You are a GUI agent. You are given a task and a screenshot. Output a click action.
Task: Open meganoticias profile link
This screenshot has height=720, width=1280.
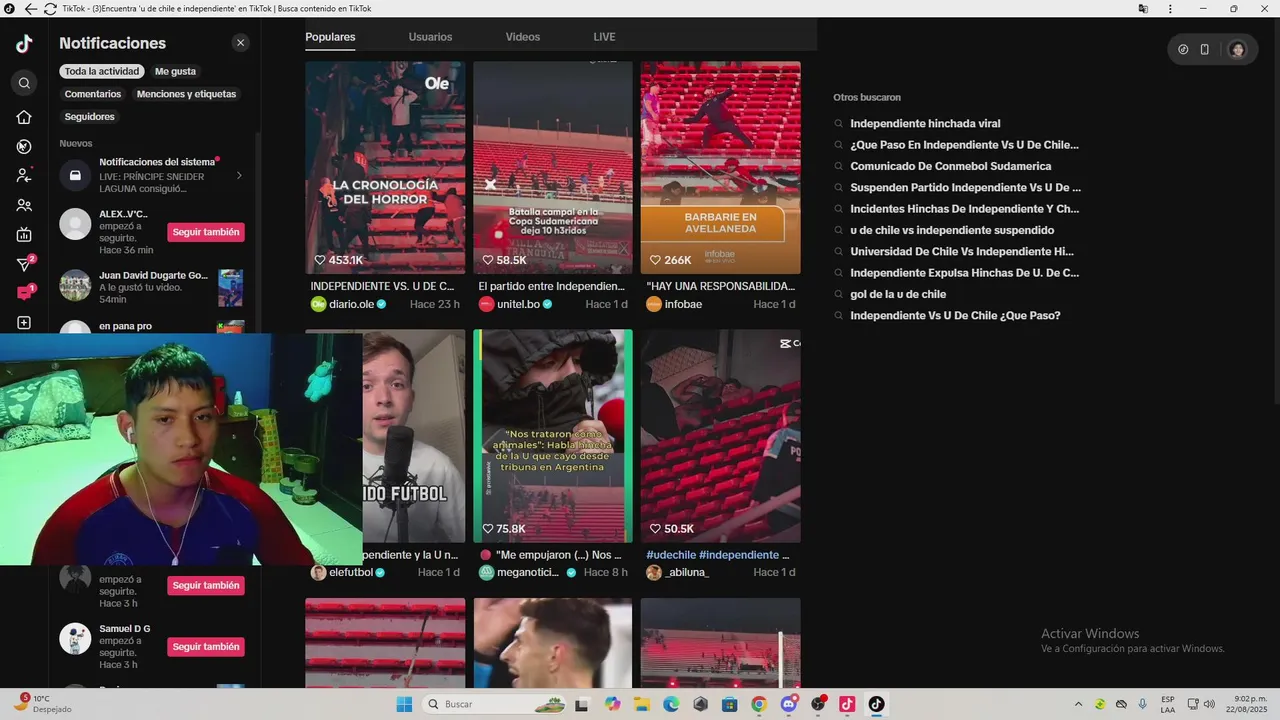[528, 573]
